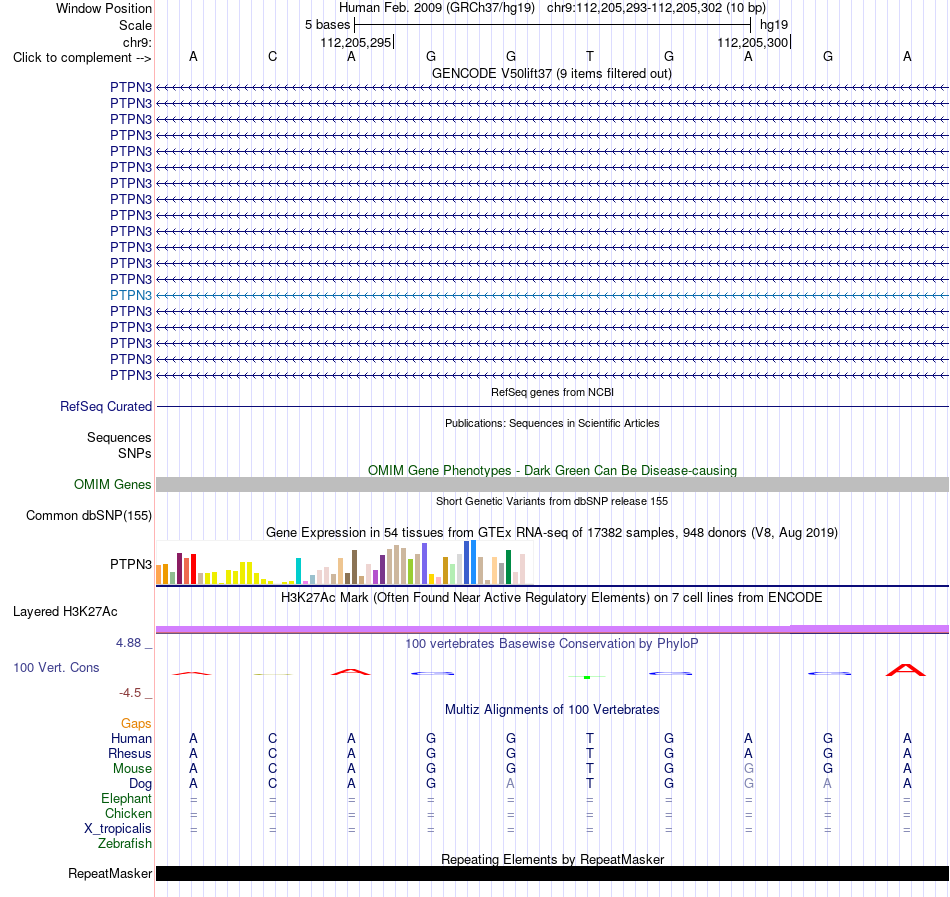The image size is (950, 897).
Task: Click the PTPN3 label beside the GTEx bar chart
Action: 131,564
